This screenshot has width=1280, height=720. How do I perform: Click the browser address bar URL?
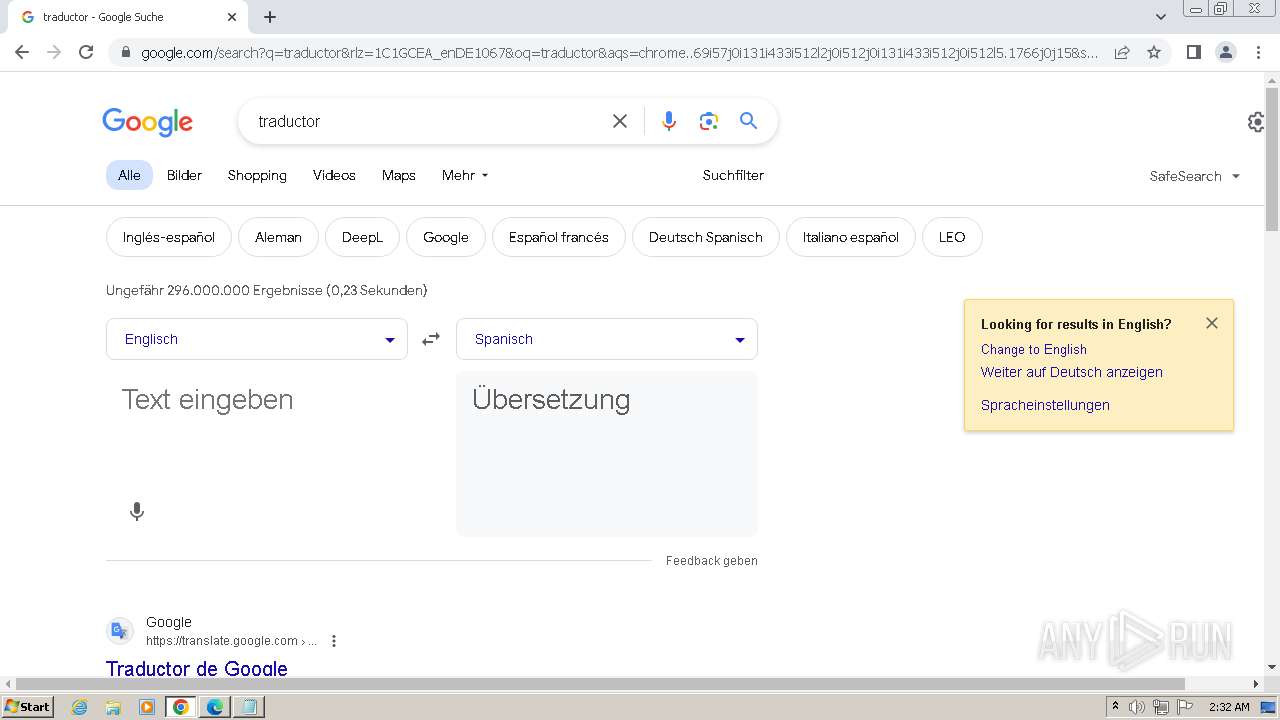(620, 52)
